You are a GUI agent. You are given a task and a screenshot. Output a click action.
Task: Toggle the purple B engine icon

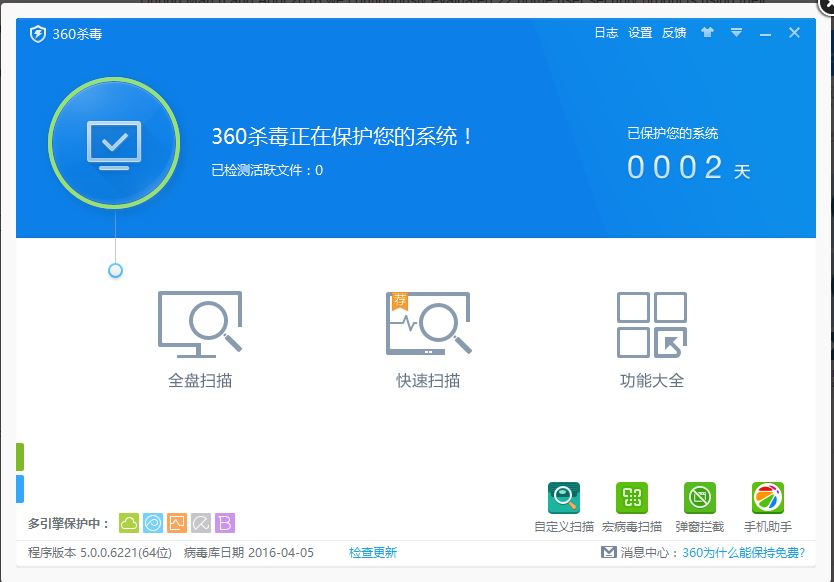[225, 523]
